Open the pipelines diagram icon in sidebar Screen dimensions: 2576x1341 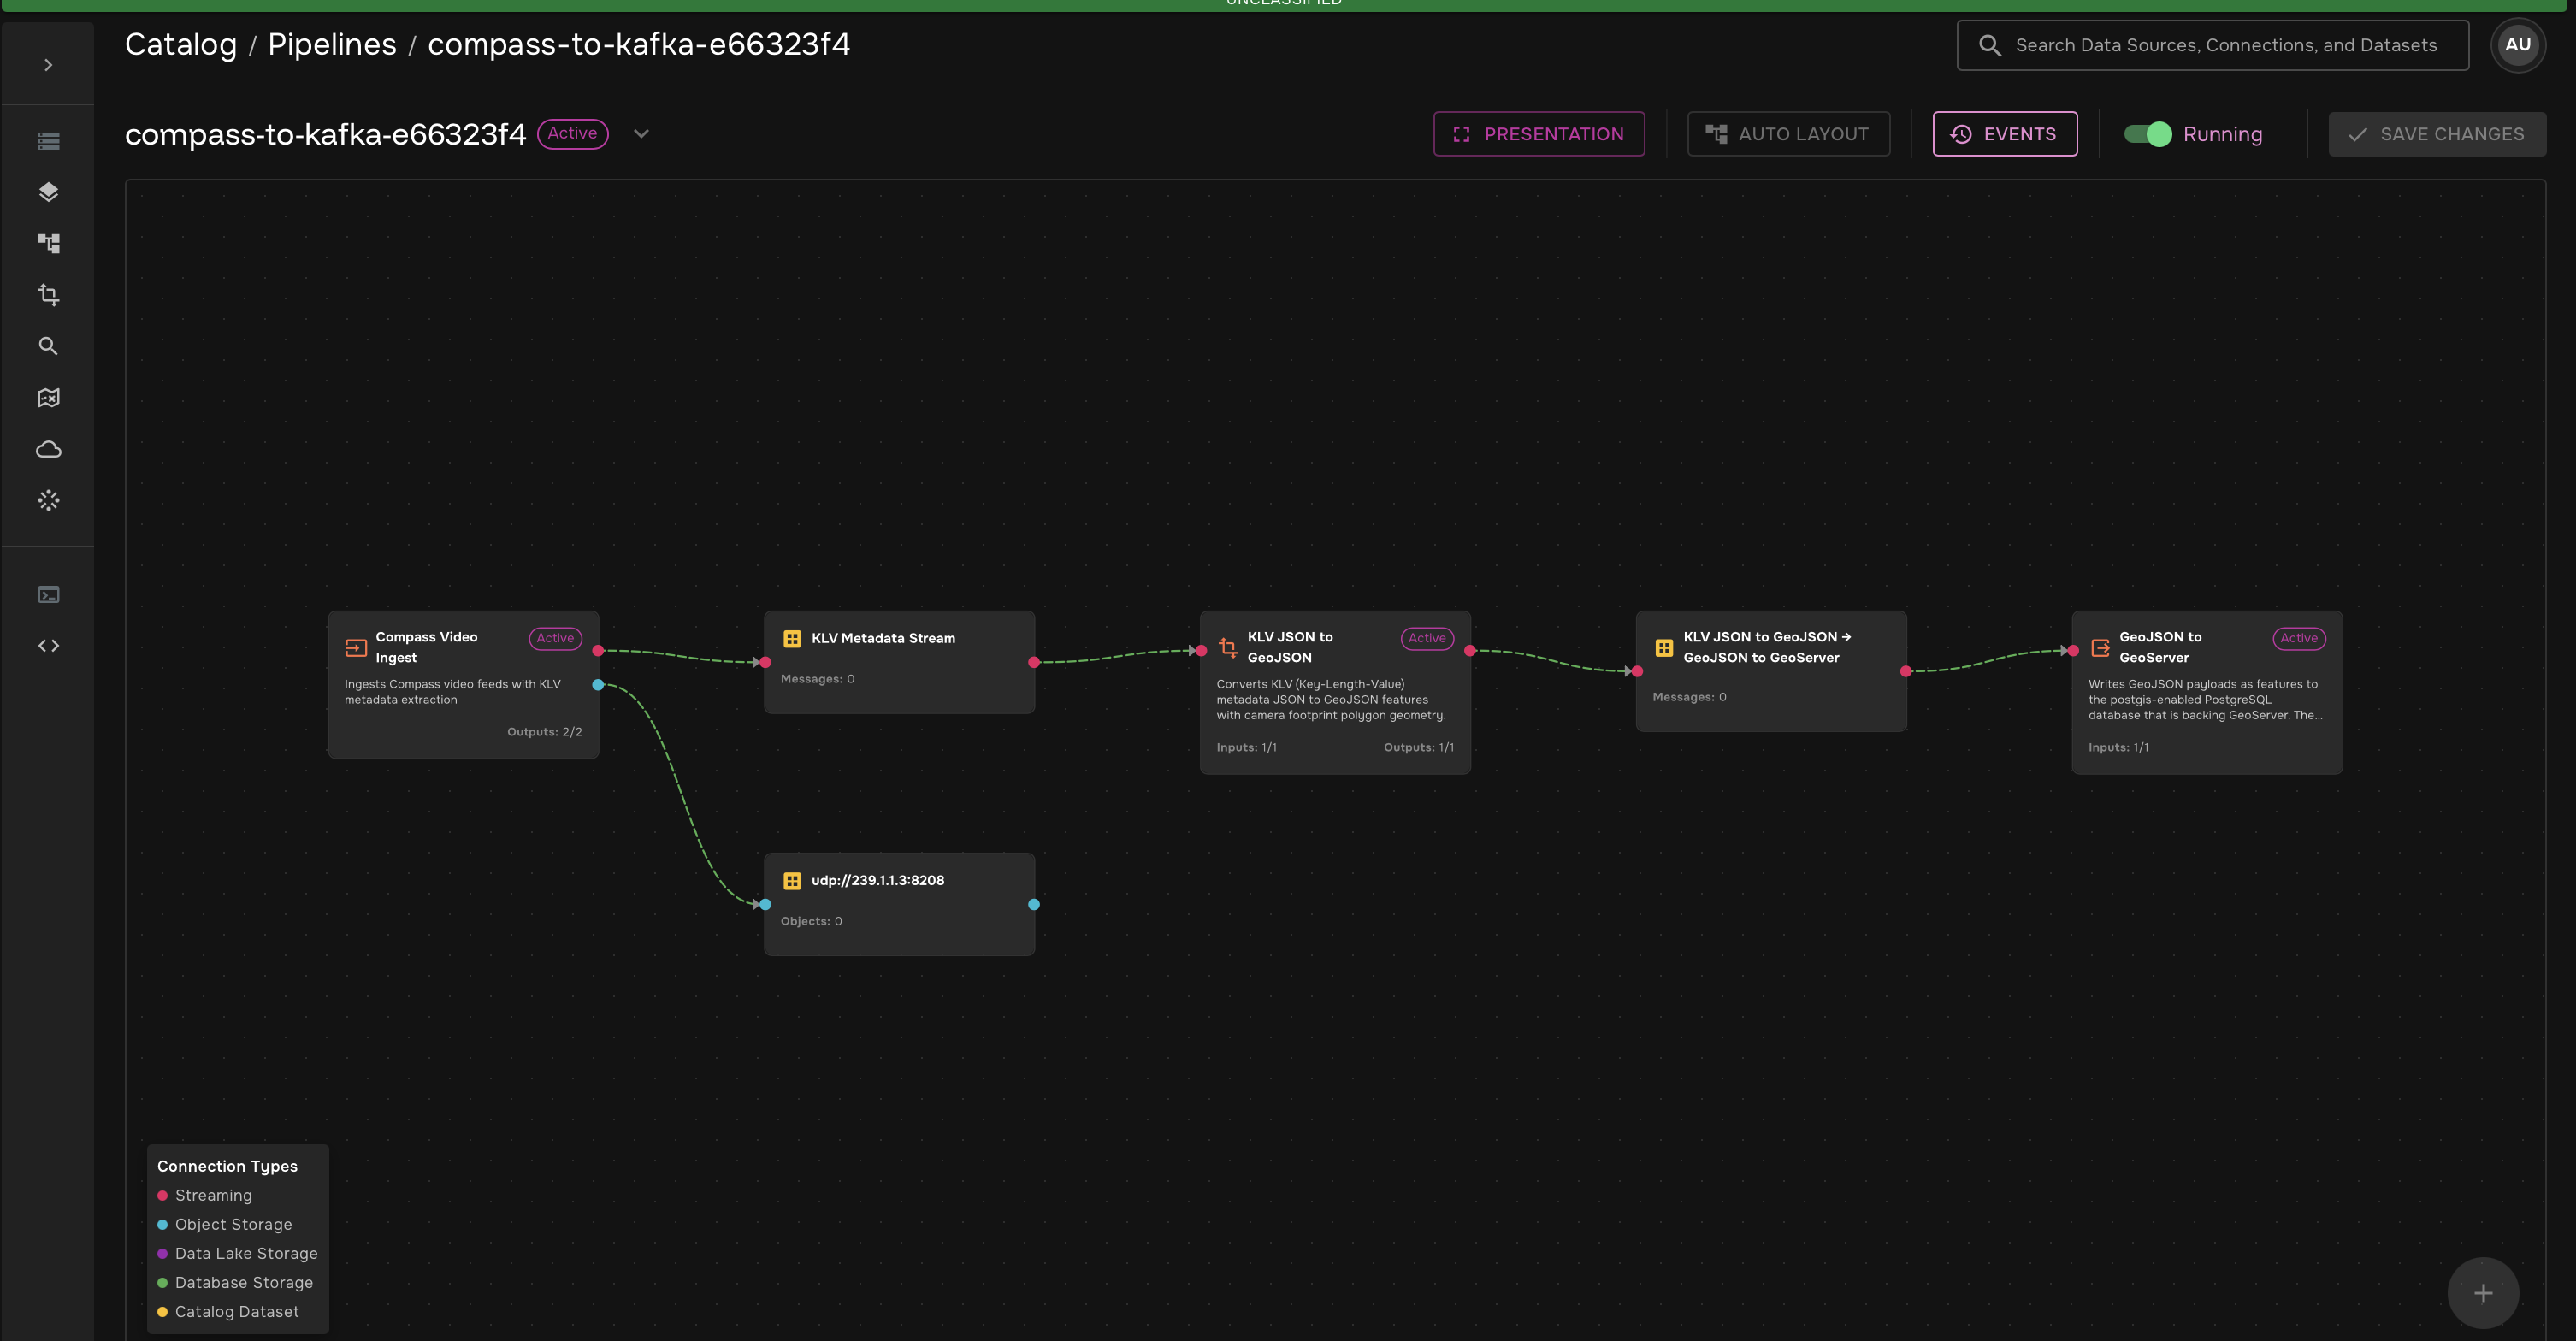(48, 243)
